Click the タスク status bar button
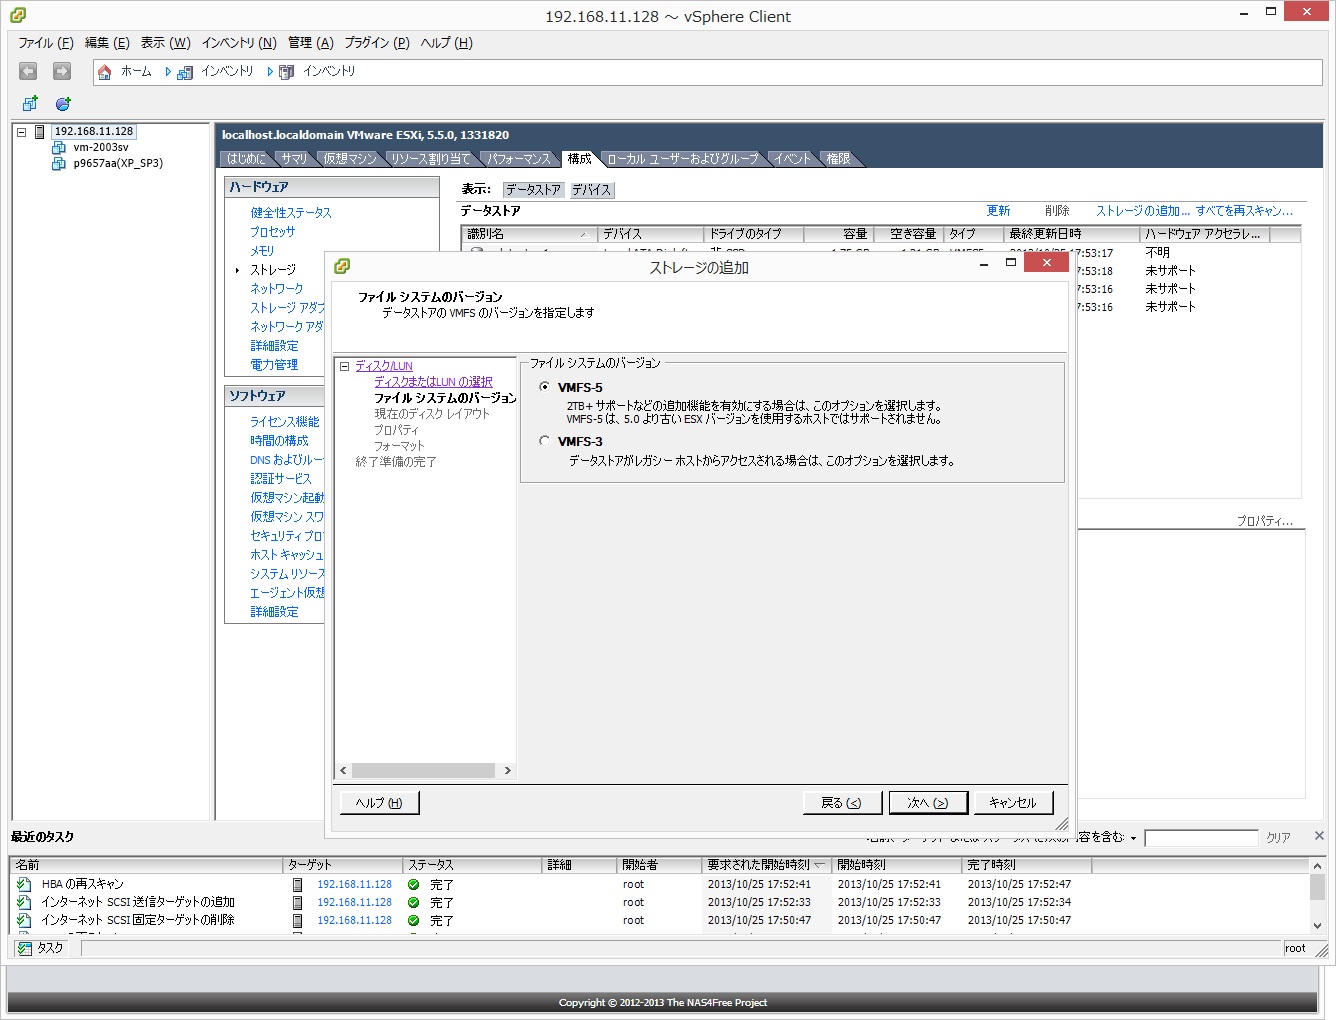 pyautogui.click(x=41, y=948)
